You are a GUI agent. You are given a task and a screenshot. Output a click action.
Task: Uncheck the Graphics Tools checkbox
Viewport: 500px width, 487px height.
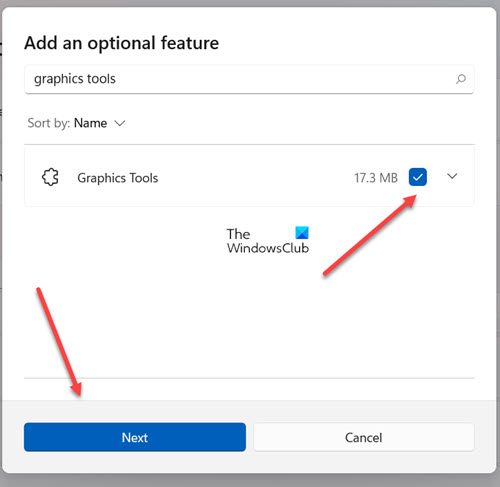[418, 177]
